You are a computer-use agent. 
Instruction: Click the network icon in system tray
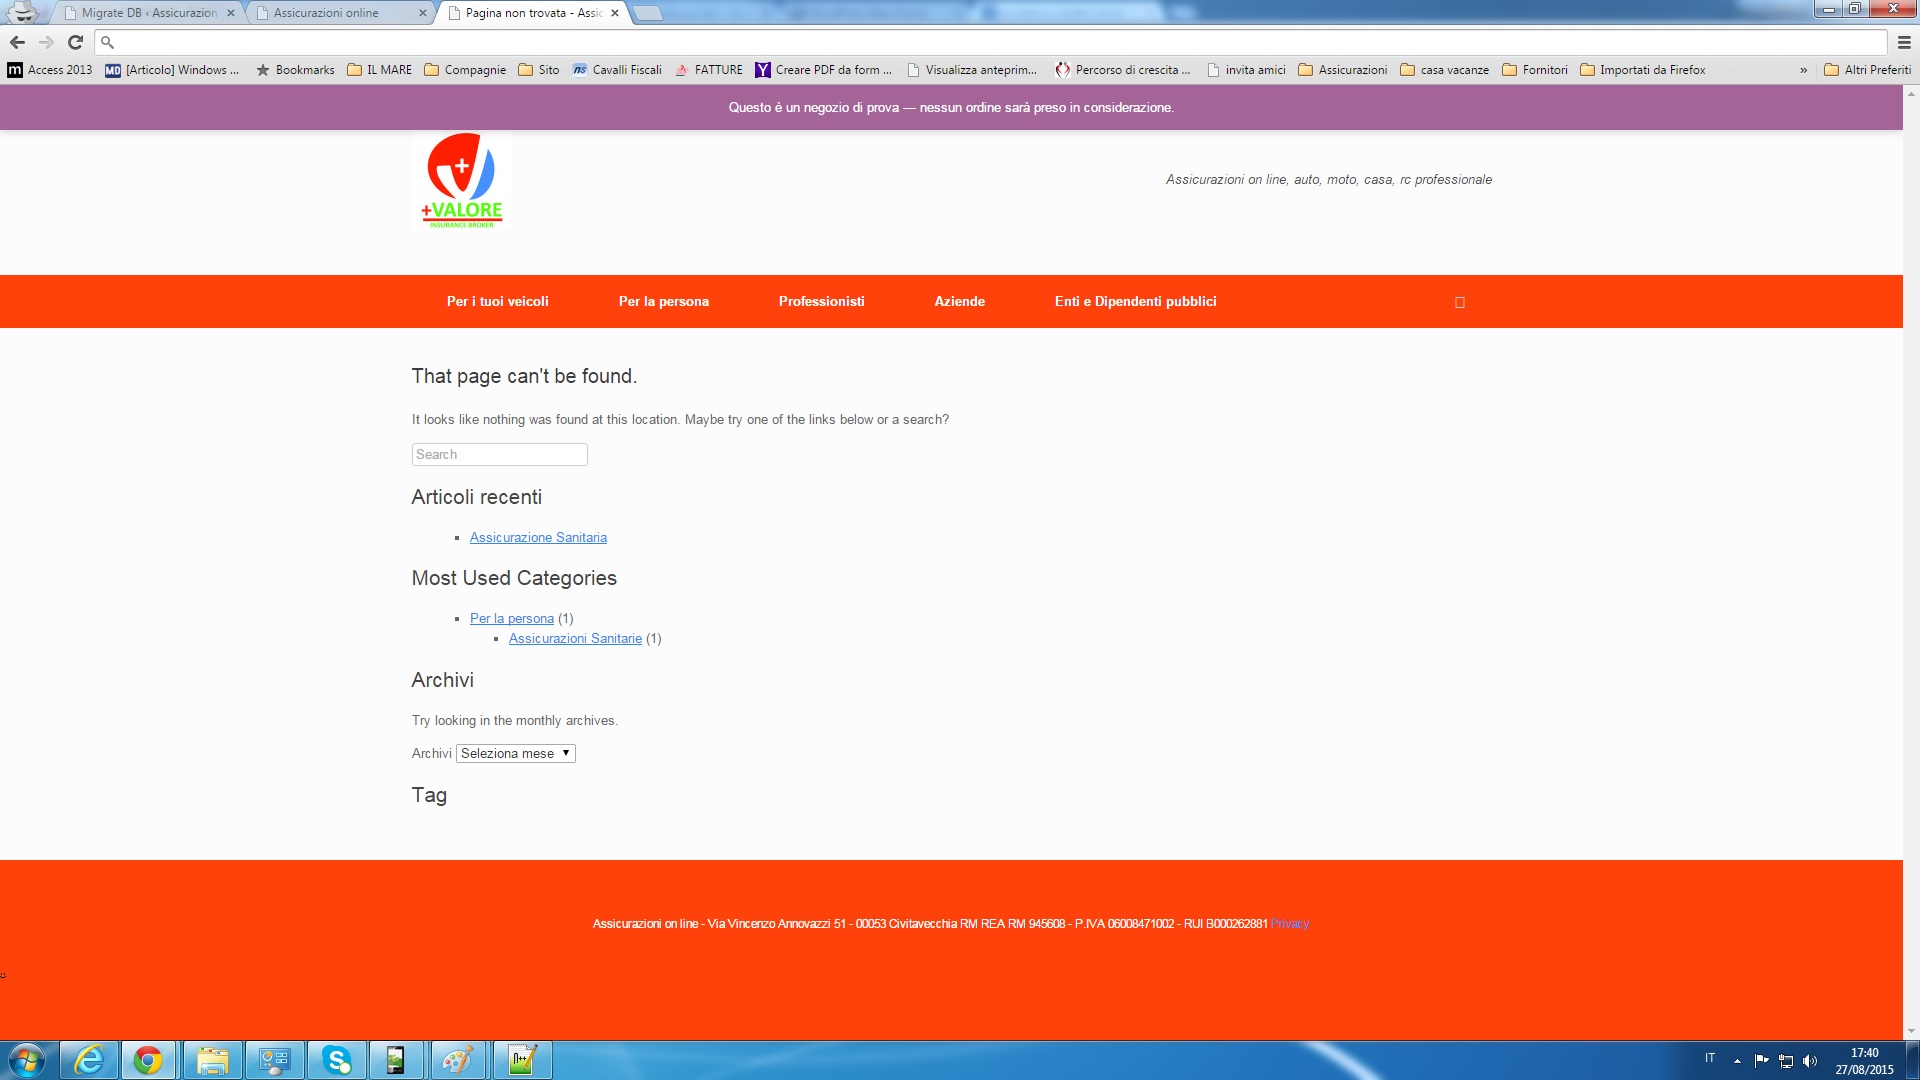[x=1786, y=1061]
